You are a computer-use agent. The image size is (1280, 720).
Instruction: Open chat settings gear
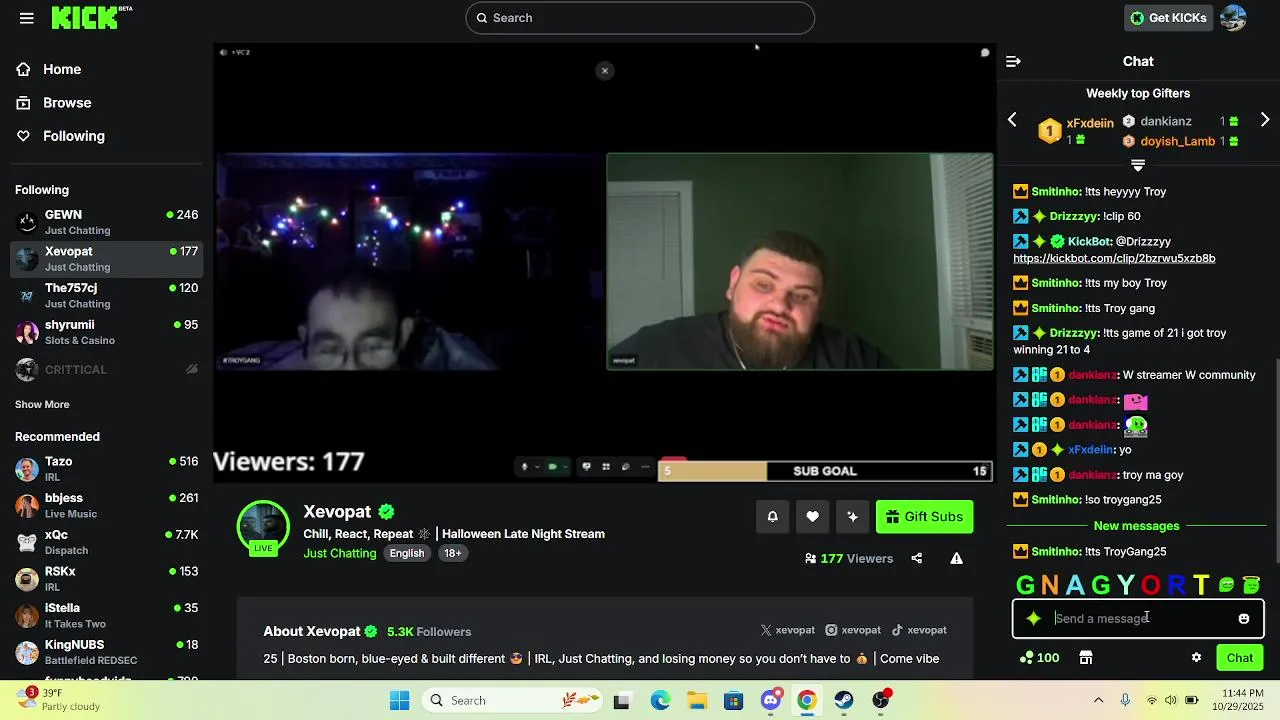pyautogui.click(x=1196, y=658)
